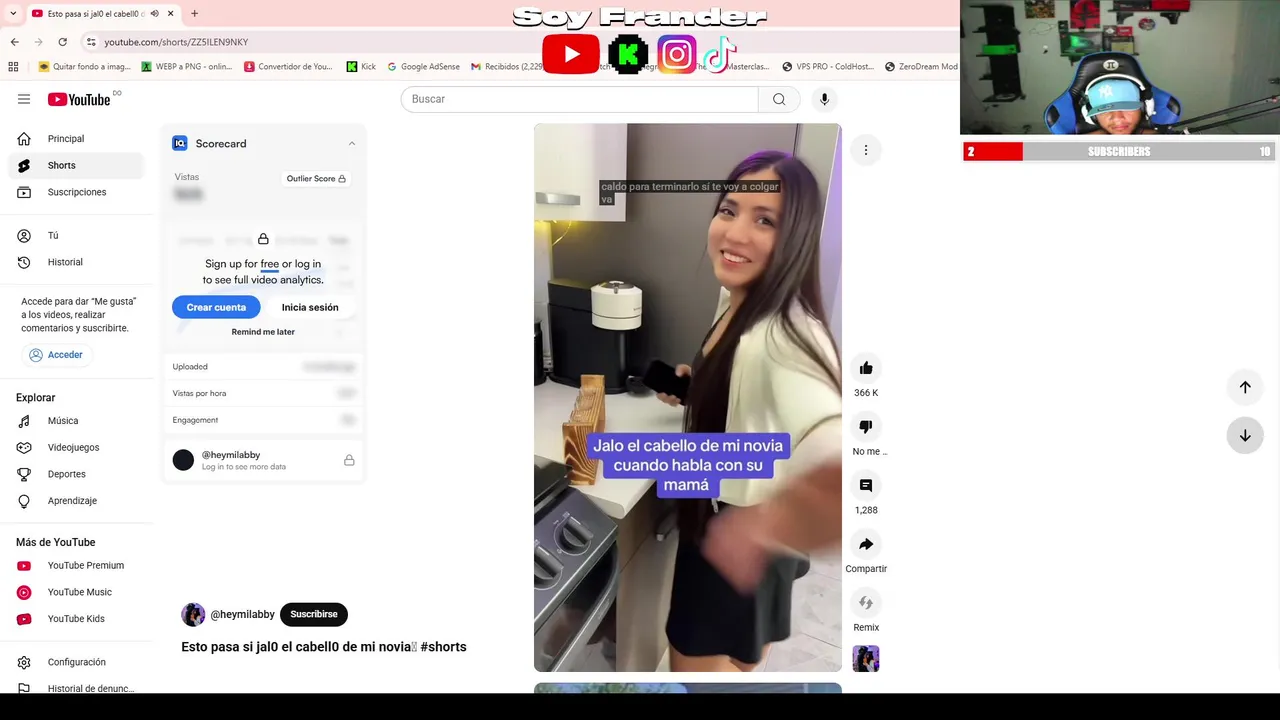
Task: Open the Convertidor de You... bookmark
Action: tap(288, 67)
